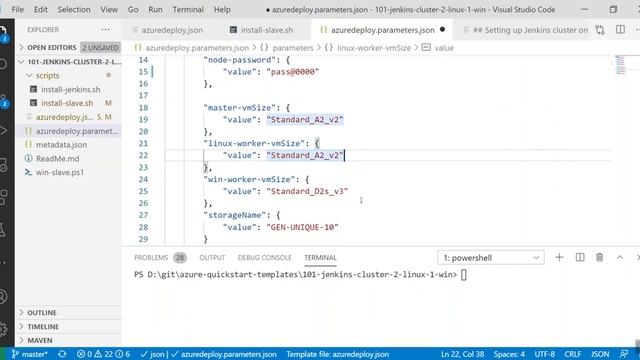
Task: Click the "Standard_D2s_v3" value on line 25
Action: tap(307, 191)
